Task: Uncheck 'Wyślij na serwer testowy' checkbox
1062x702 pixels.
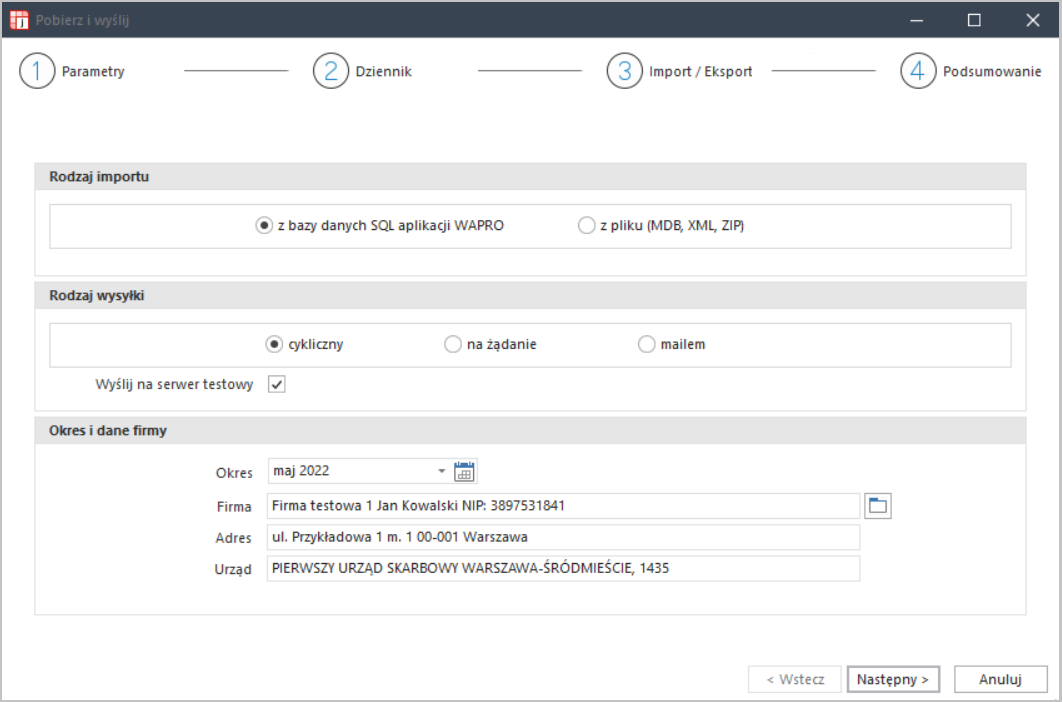Action: 277,385
